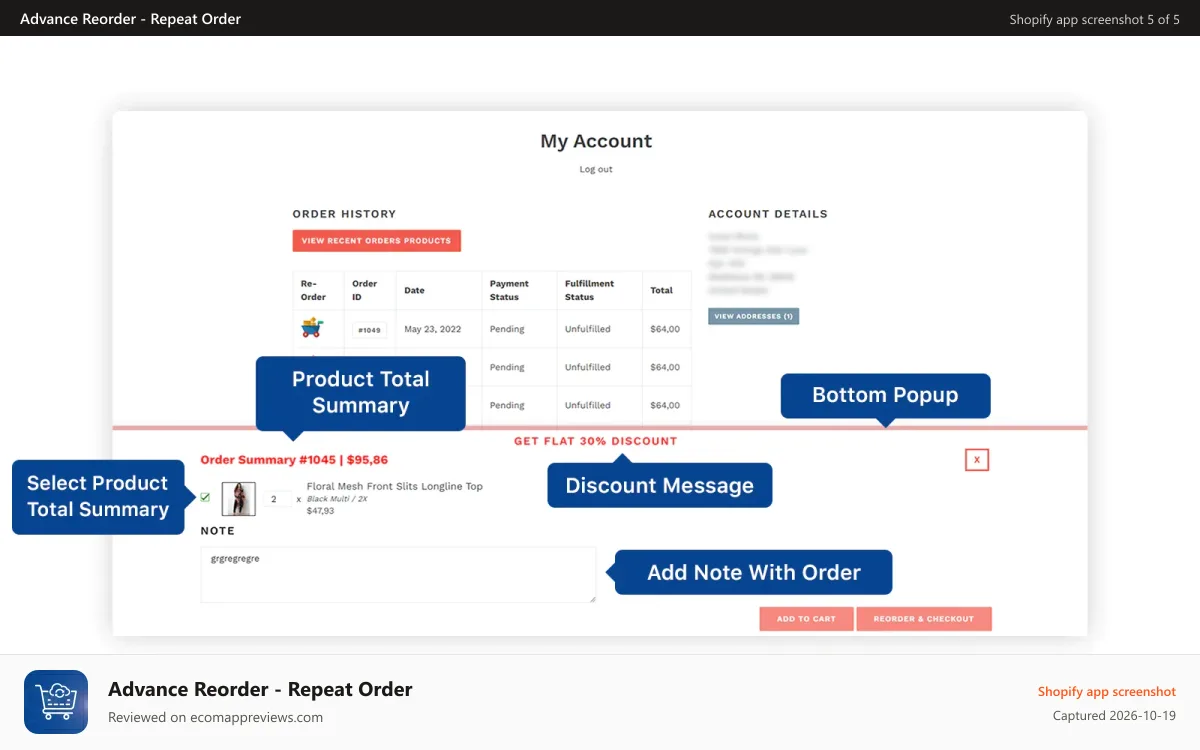Click the ORDER HISTORY heading
Screen dimensions: 1200x750
pos(344,214)
